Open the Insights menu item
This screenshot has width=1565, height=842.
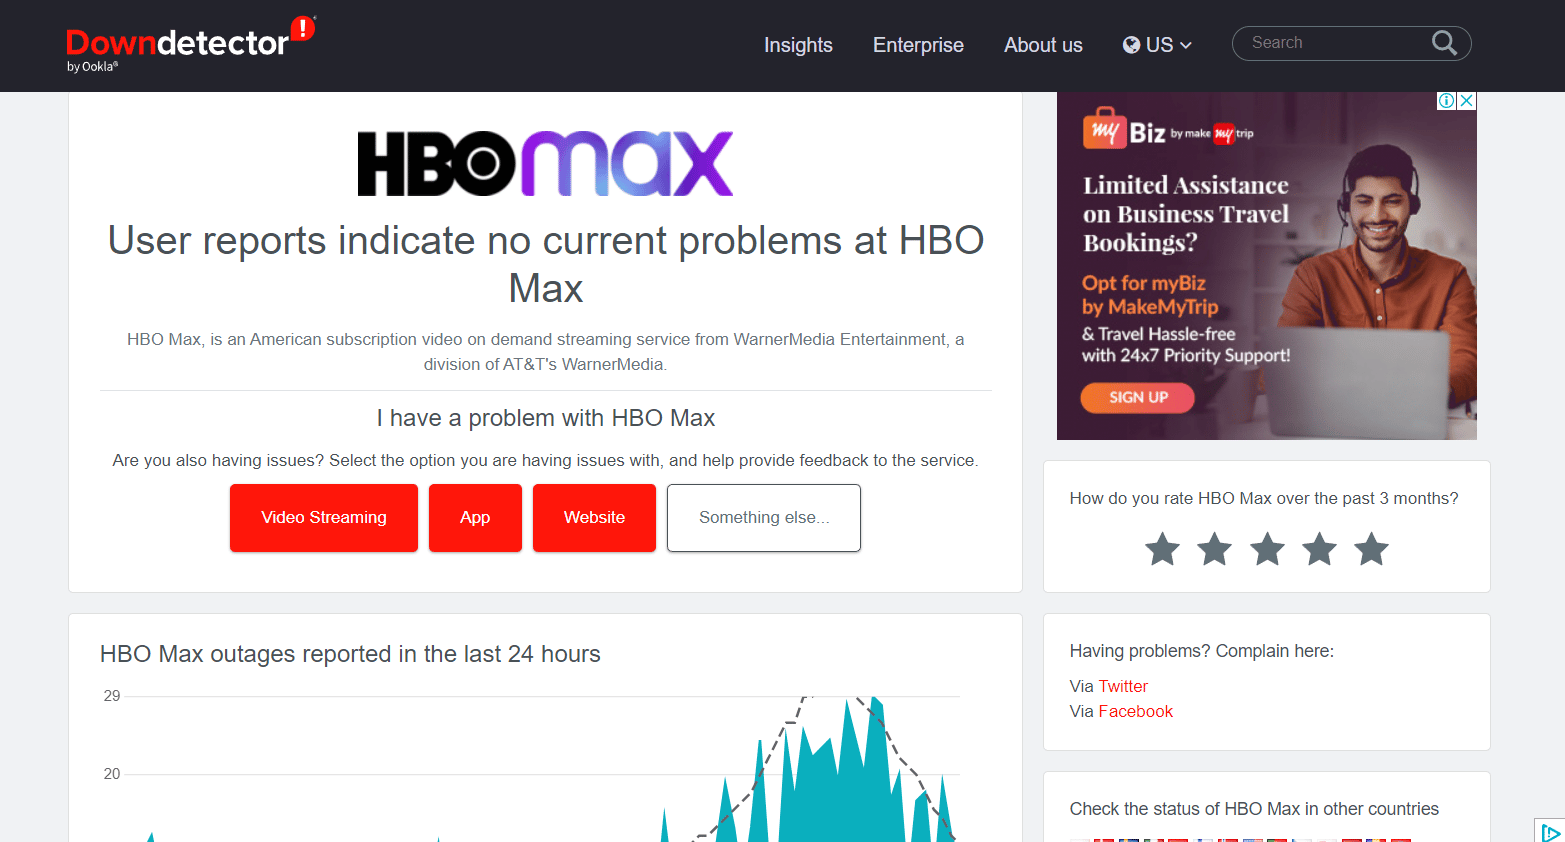click(798, 45)
